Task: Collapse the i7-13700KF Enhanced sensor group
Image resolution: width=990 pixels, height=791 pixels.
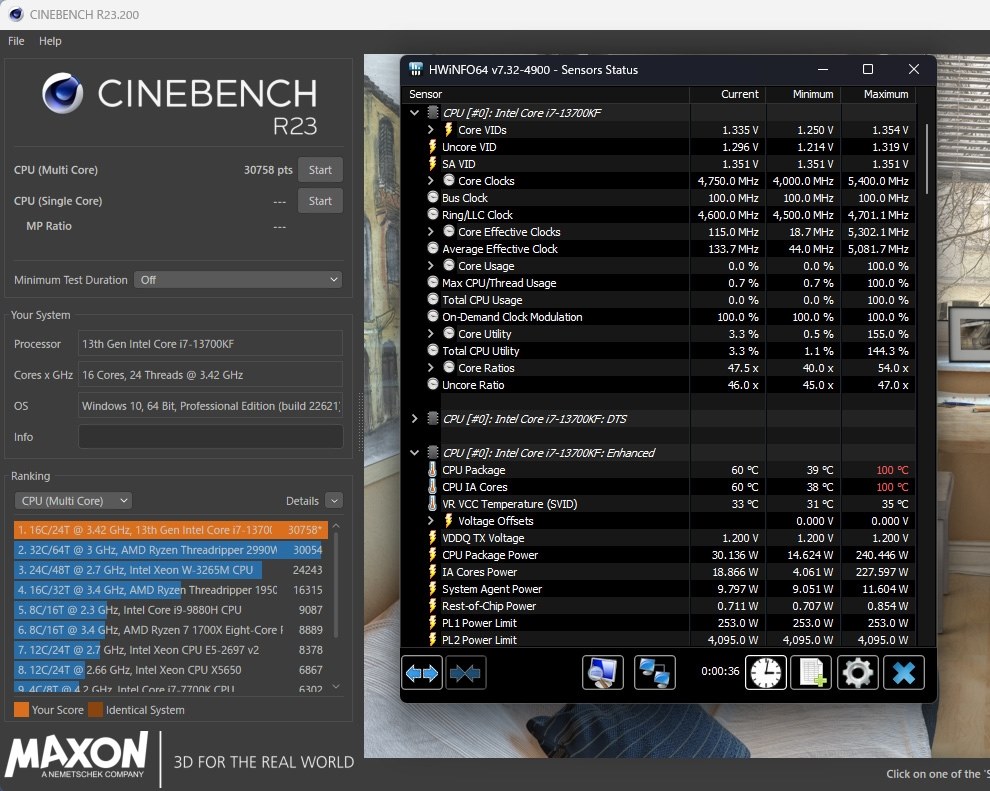Action: [414, 453]
